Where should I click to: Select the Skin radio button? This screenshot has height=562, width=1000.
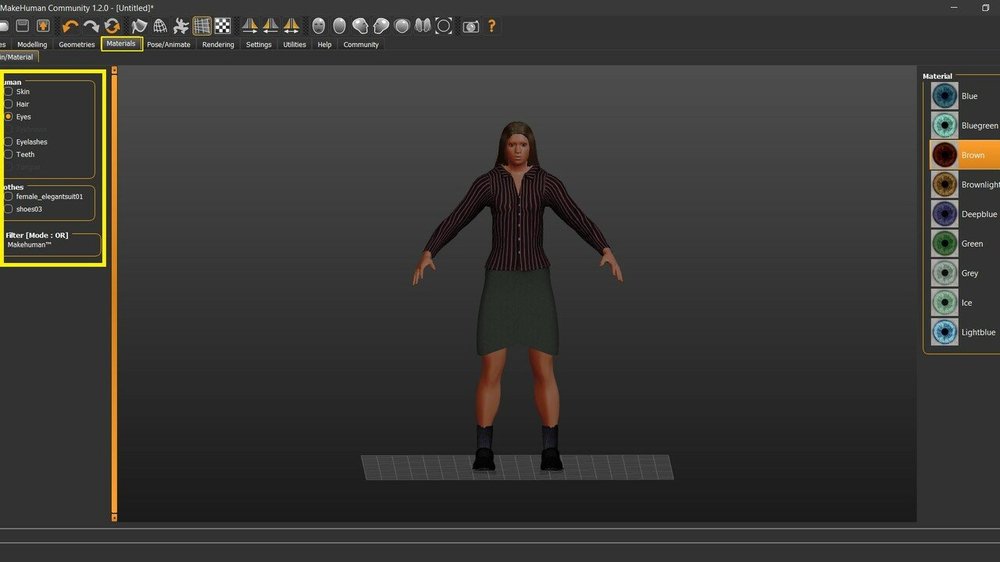(9, 91)
